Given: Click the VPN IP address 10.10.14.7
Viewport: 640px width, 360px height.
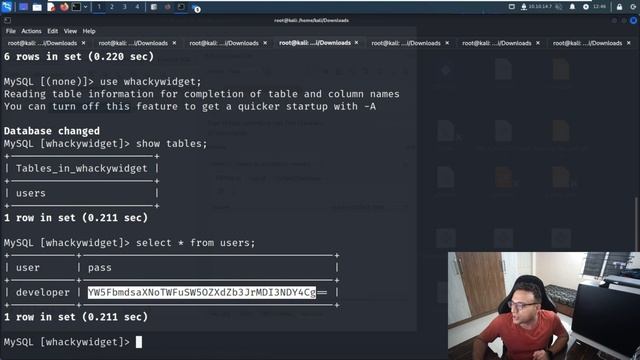Looking at the screenshot, I should pos(540,7).
